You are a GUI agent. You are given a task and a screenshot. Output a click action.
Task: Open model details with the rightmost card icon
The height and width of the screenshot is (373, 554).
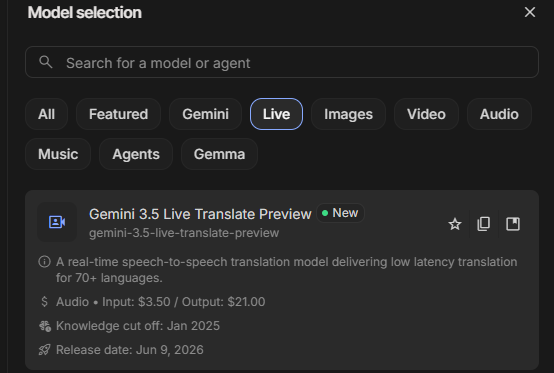pos(513,224)
